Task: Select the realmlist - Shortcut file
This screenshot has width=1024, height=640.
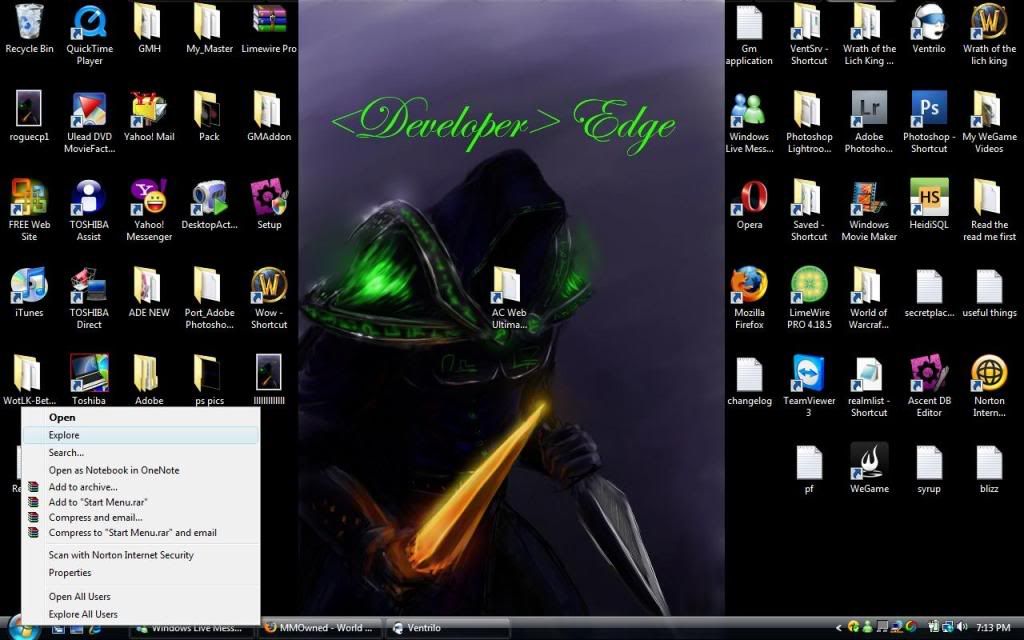Action: (869, 374)
